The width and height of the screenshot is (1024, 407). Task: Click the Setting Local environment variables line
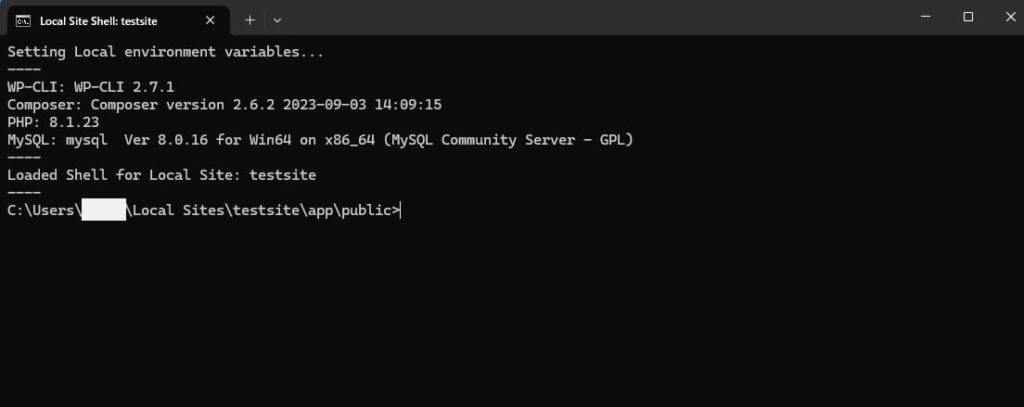(x=165, y=52)
